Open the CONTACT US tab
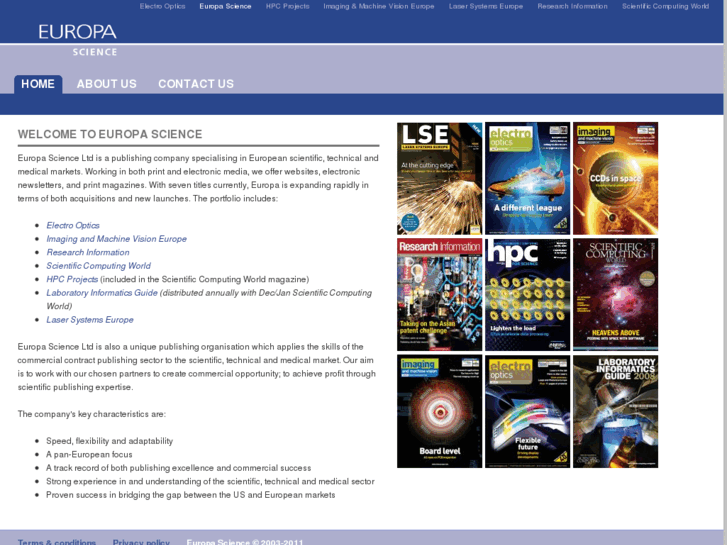This screenshot has height=545, width=727. tap(196, 84)
